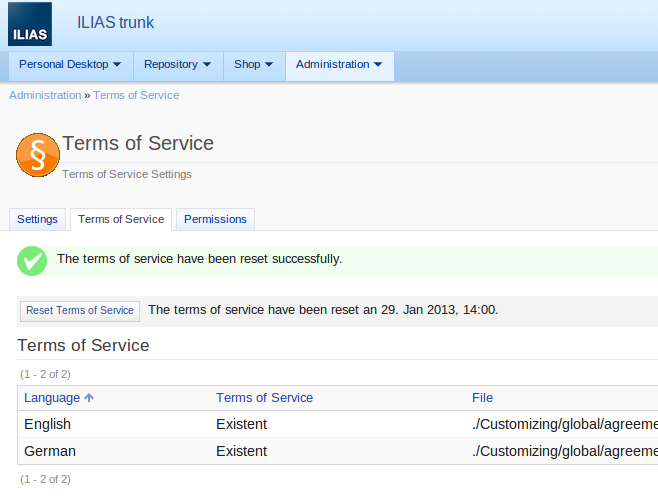Expand the Repository dropdown menu
The image size is (658, 499).
pyautogui.click(x=177, y=65)
